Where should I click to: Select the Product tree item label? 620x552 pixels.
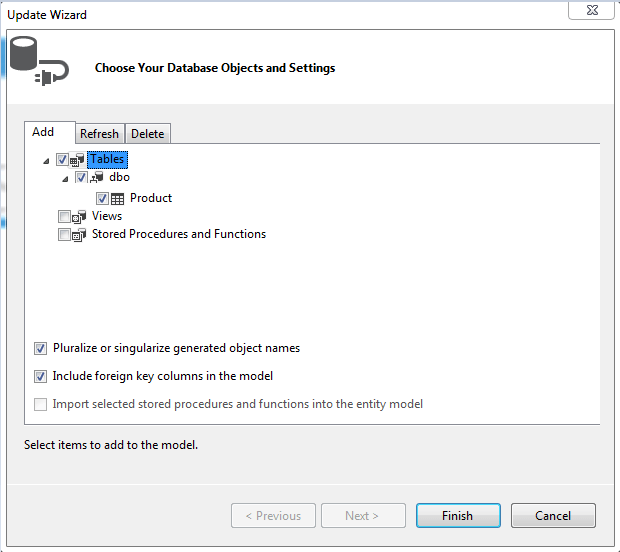click(151, 198)
